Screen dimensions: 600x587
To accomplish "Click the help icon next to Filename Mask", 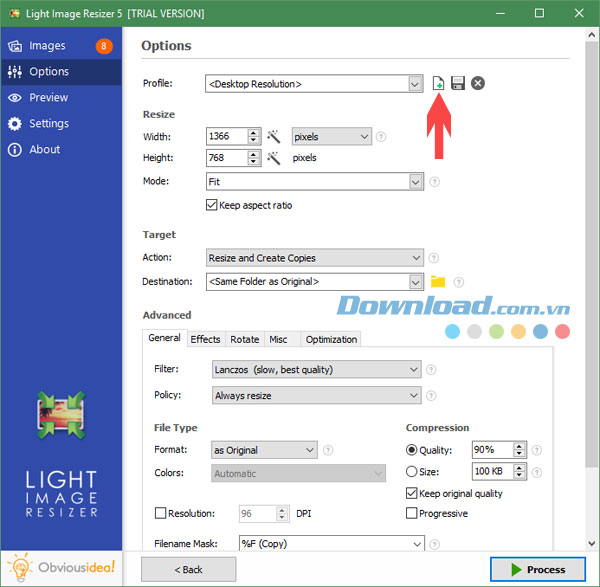I will pos(434,544).
